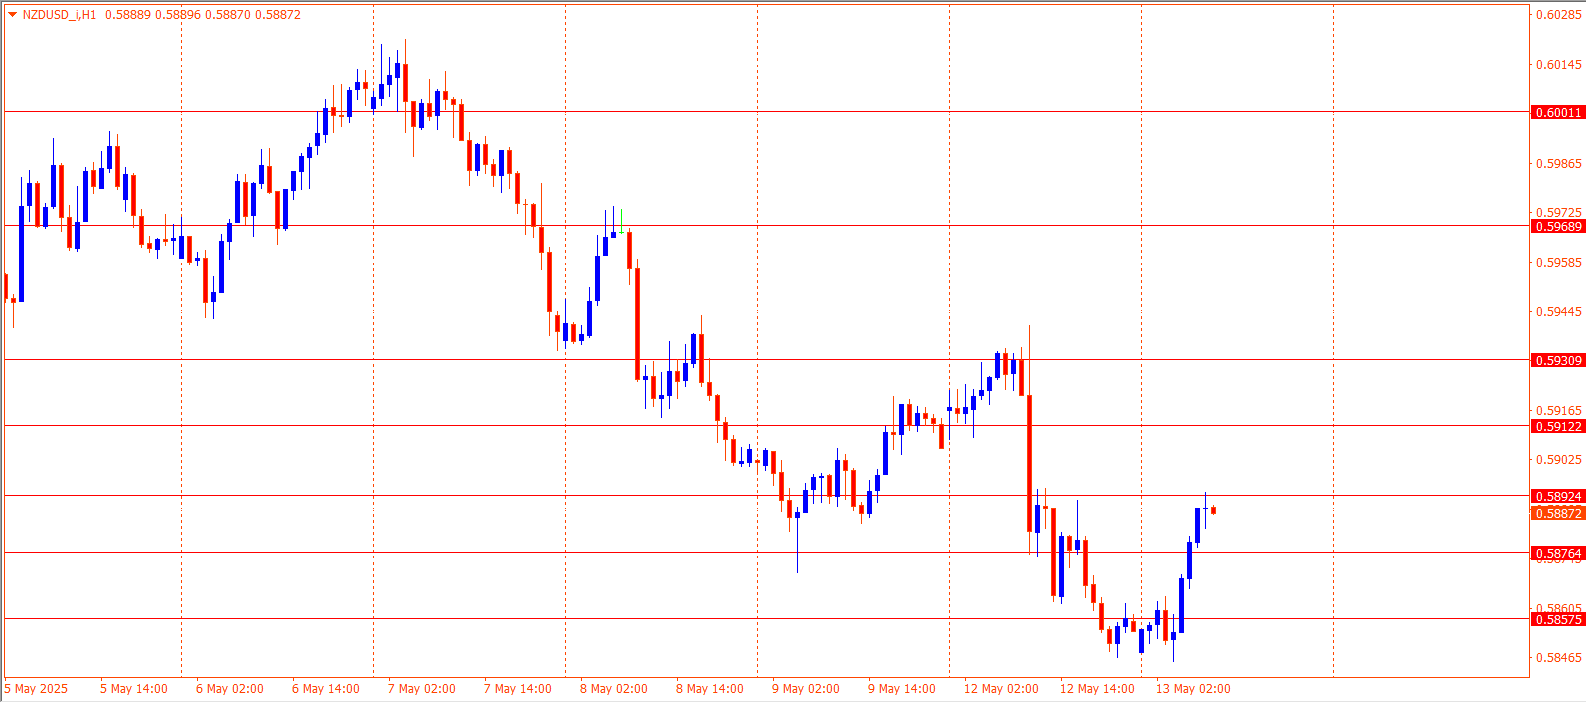Select the 0.58764 horizontal line price label
The height and width of the screenshot is (703, 1586).
pos(1558,554)
